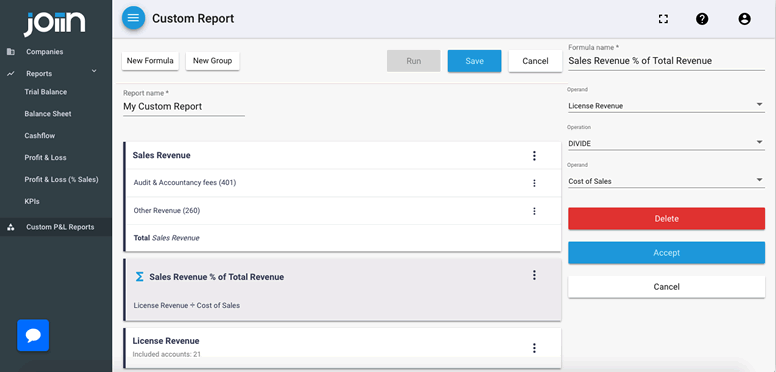776x372 pixels.
Task: Expand the License Revenue operand dropdown
Action: (x=666, y=105)
